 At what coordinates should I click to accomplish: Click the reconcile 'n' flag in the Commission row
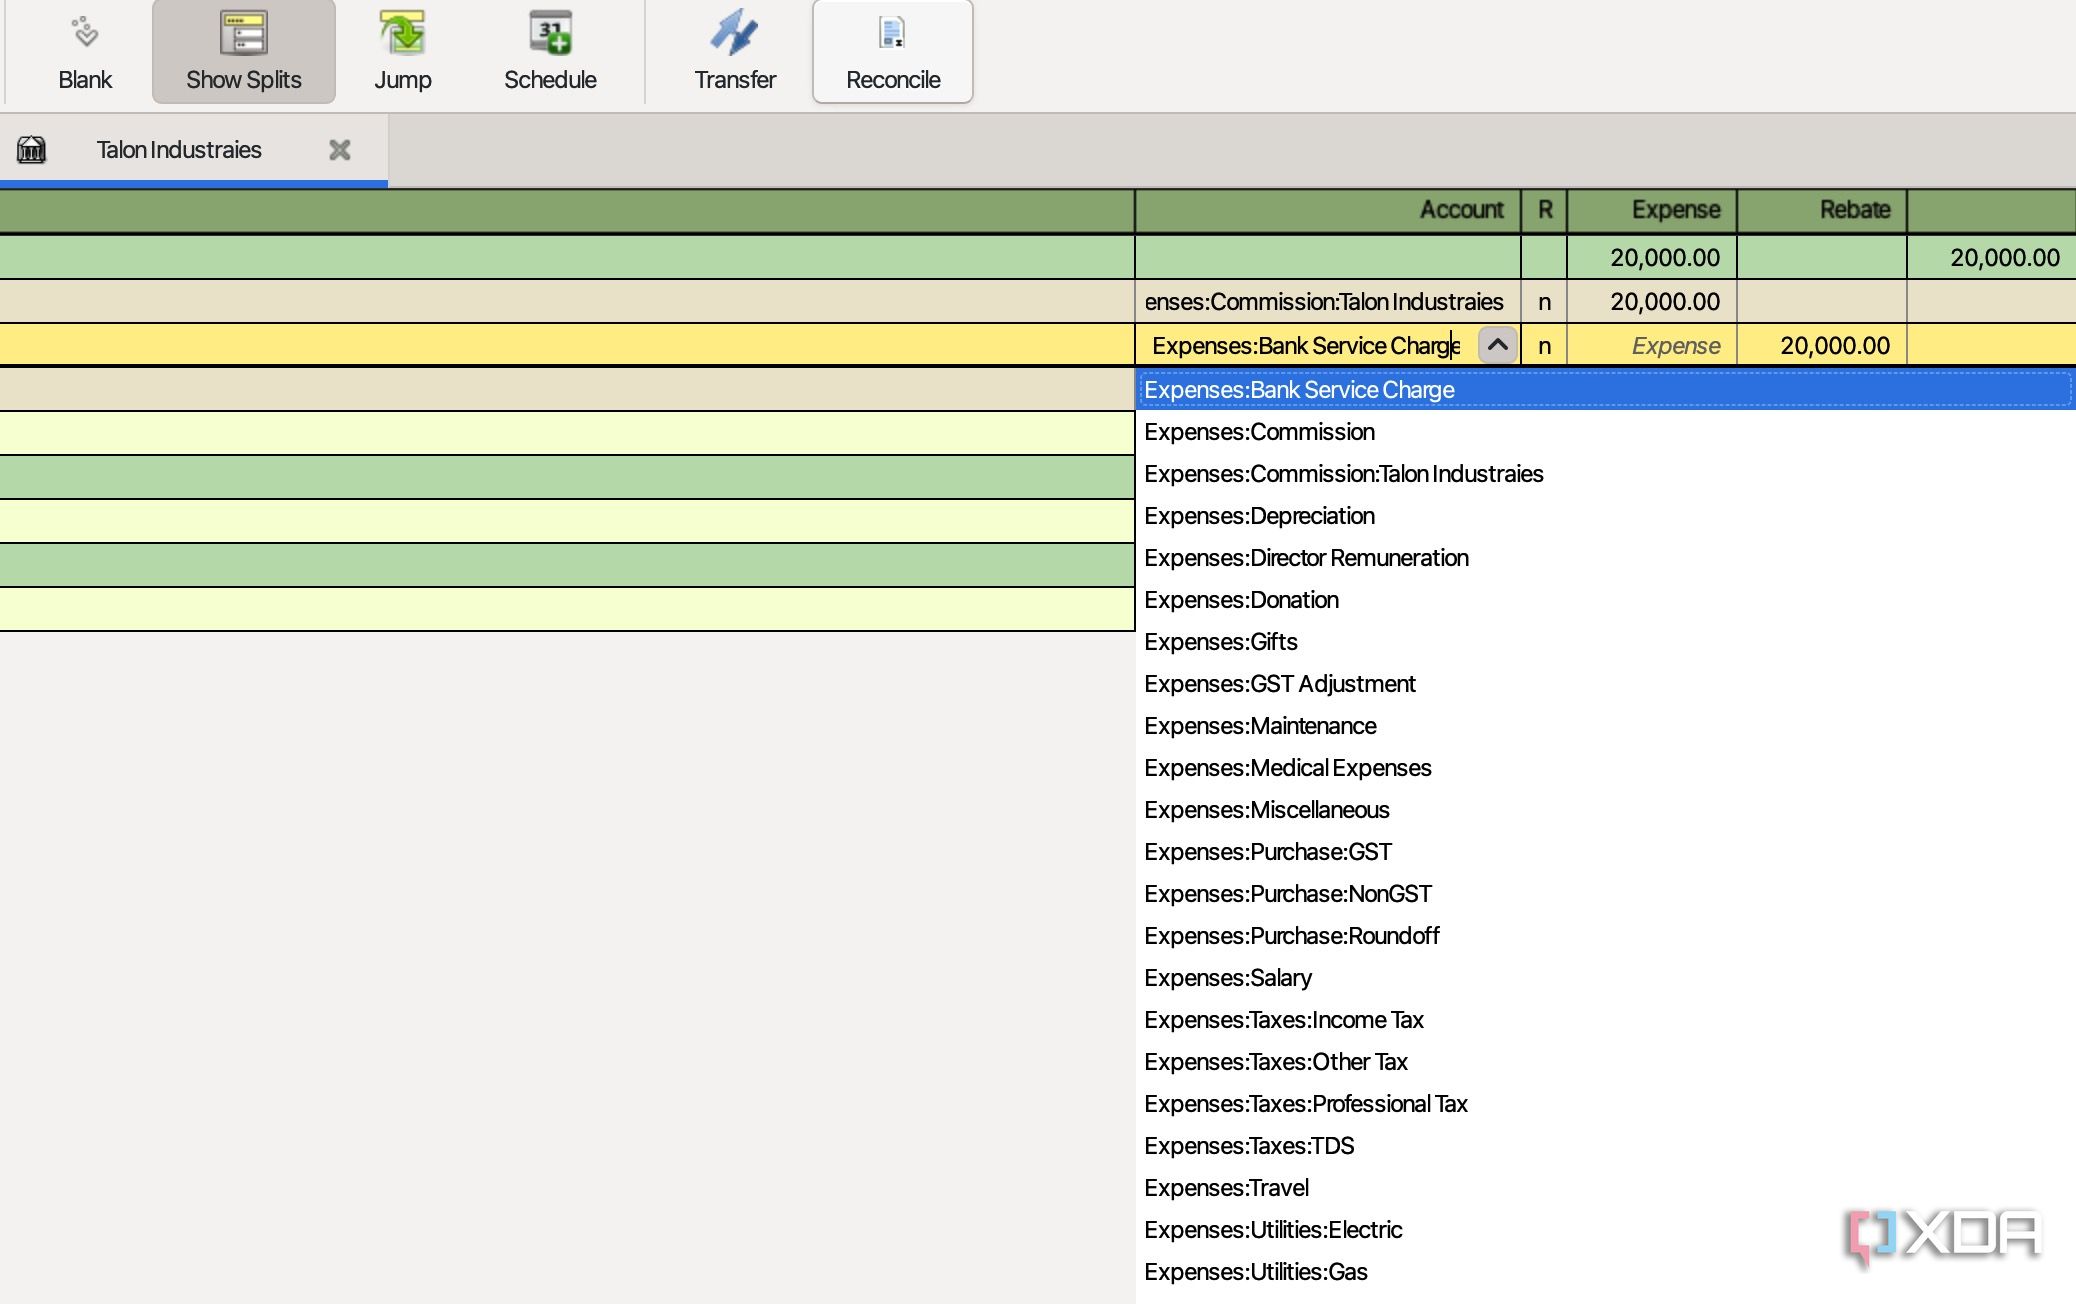[x=1544, y=302]
